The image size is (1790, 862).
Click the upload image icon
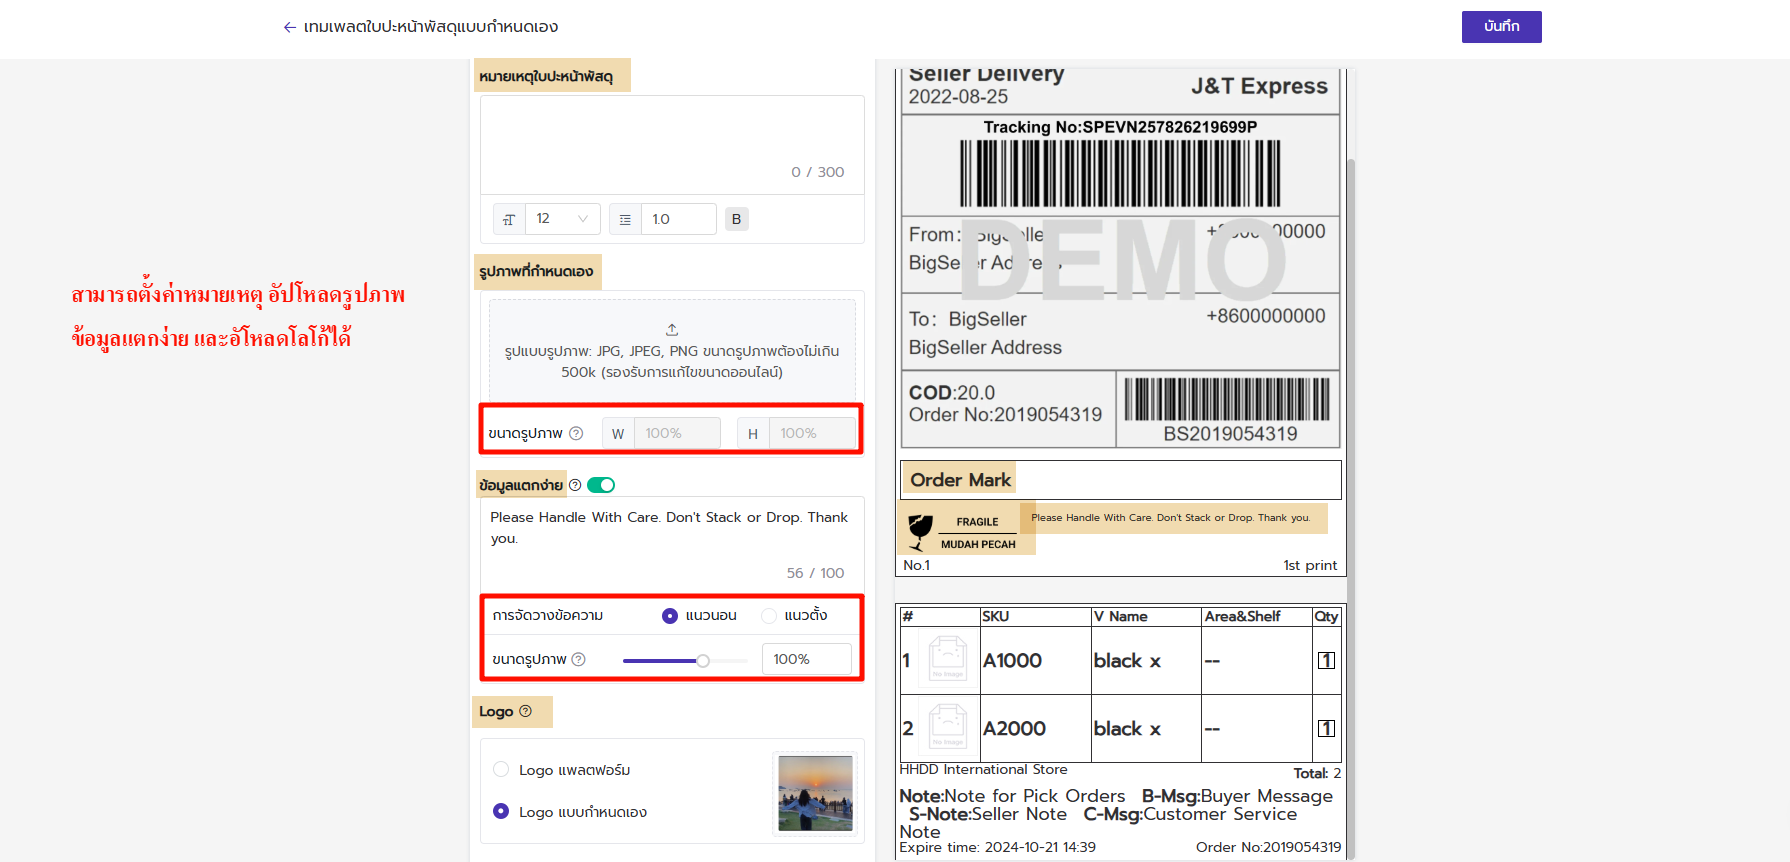(x=672, y=329)
